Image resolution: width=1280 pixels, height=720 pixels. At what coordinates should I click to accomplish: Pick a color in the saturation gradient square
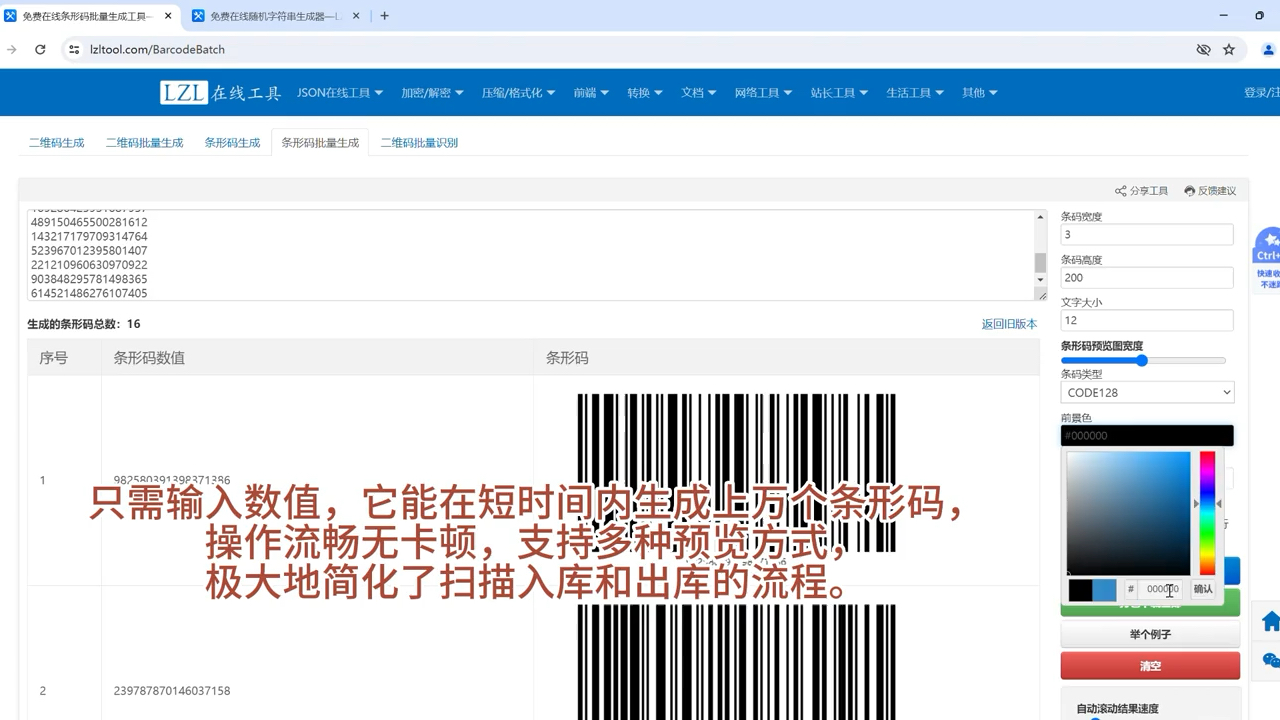pyautogui.click(x=1128, y=513)
